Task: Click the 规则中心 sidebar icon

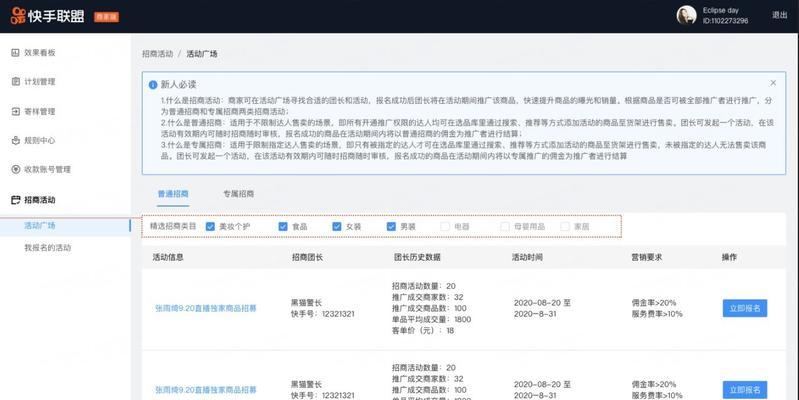Action: (x=15, y=140)
